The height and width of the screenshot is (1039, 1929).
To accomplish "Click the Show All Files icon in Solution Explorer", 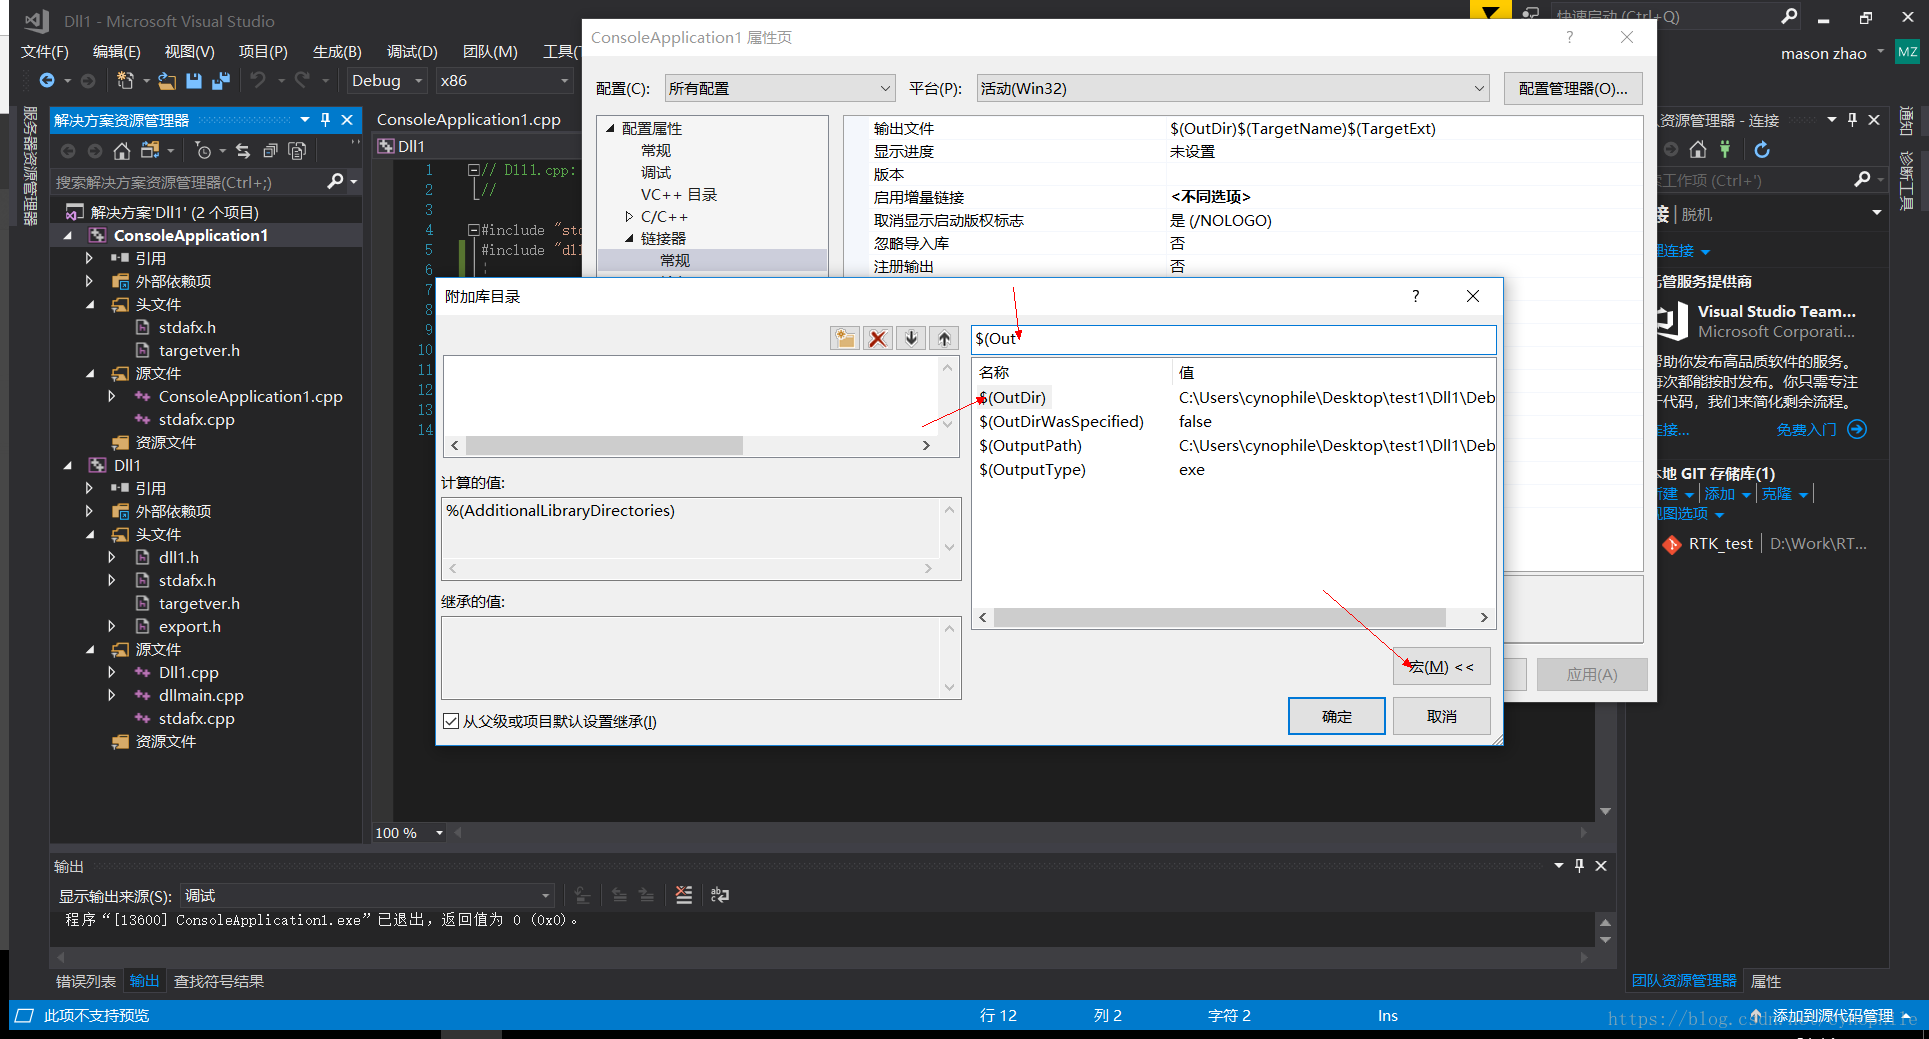I will tap(297, 150).
